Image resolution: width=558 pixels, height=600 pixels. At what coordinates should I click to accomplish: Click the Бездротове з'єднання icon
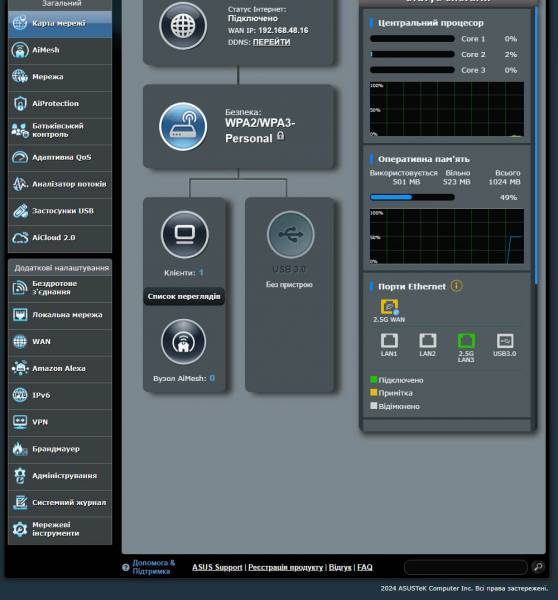[x=20, y=288]
